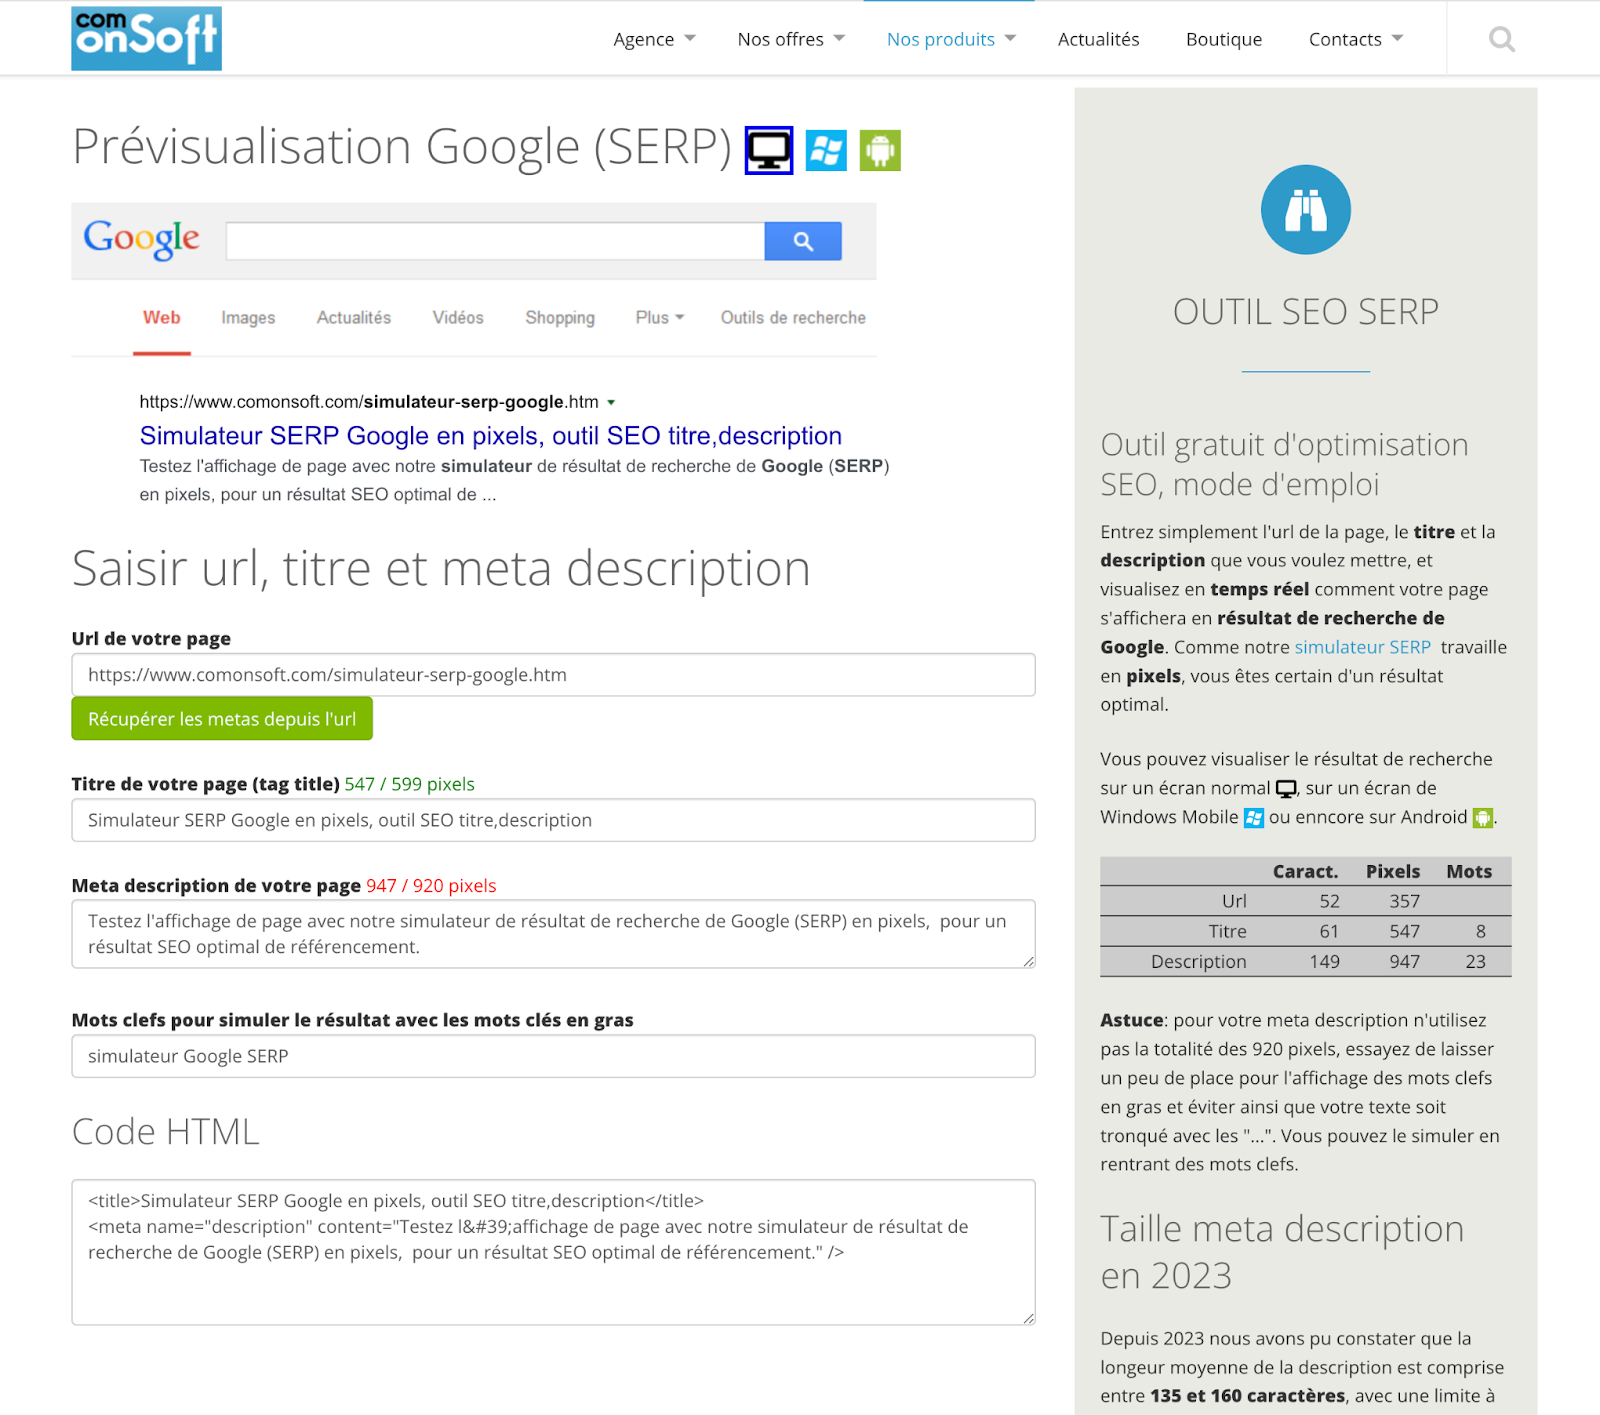Focus the Mots clefs input field
The width and height of the screenshot is (1600, 1415).
553,1056
